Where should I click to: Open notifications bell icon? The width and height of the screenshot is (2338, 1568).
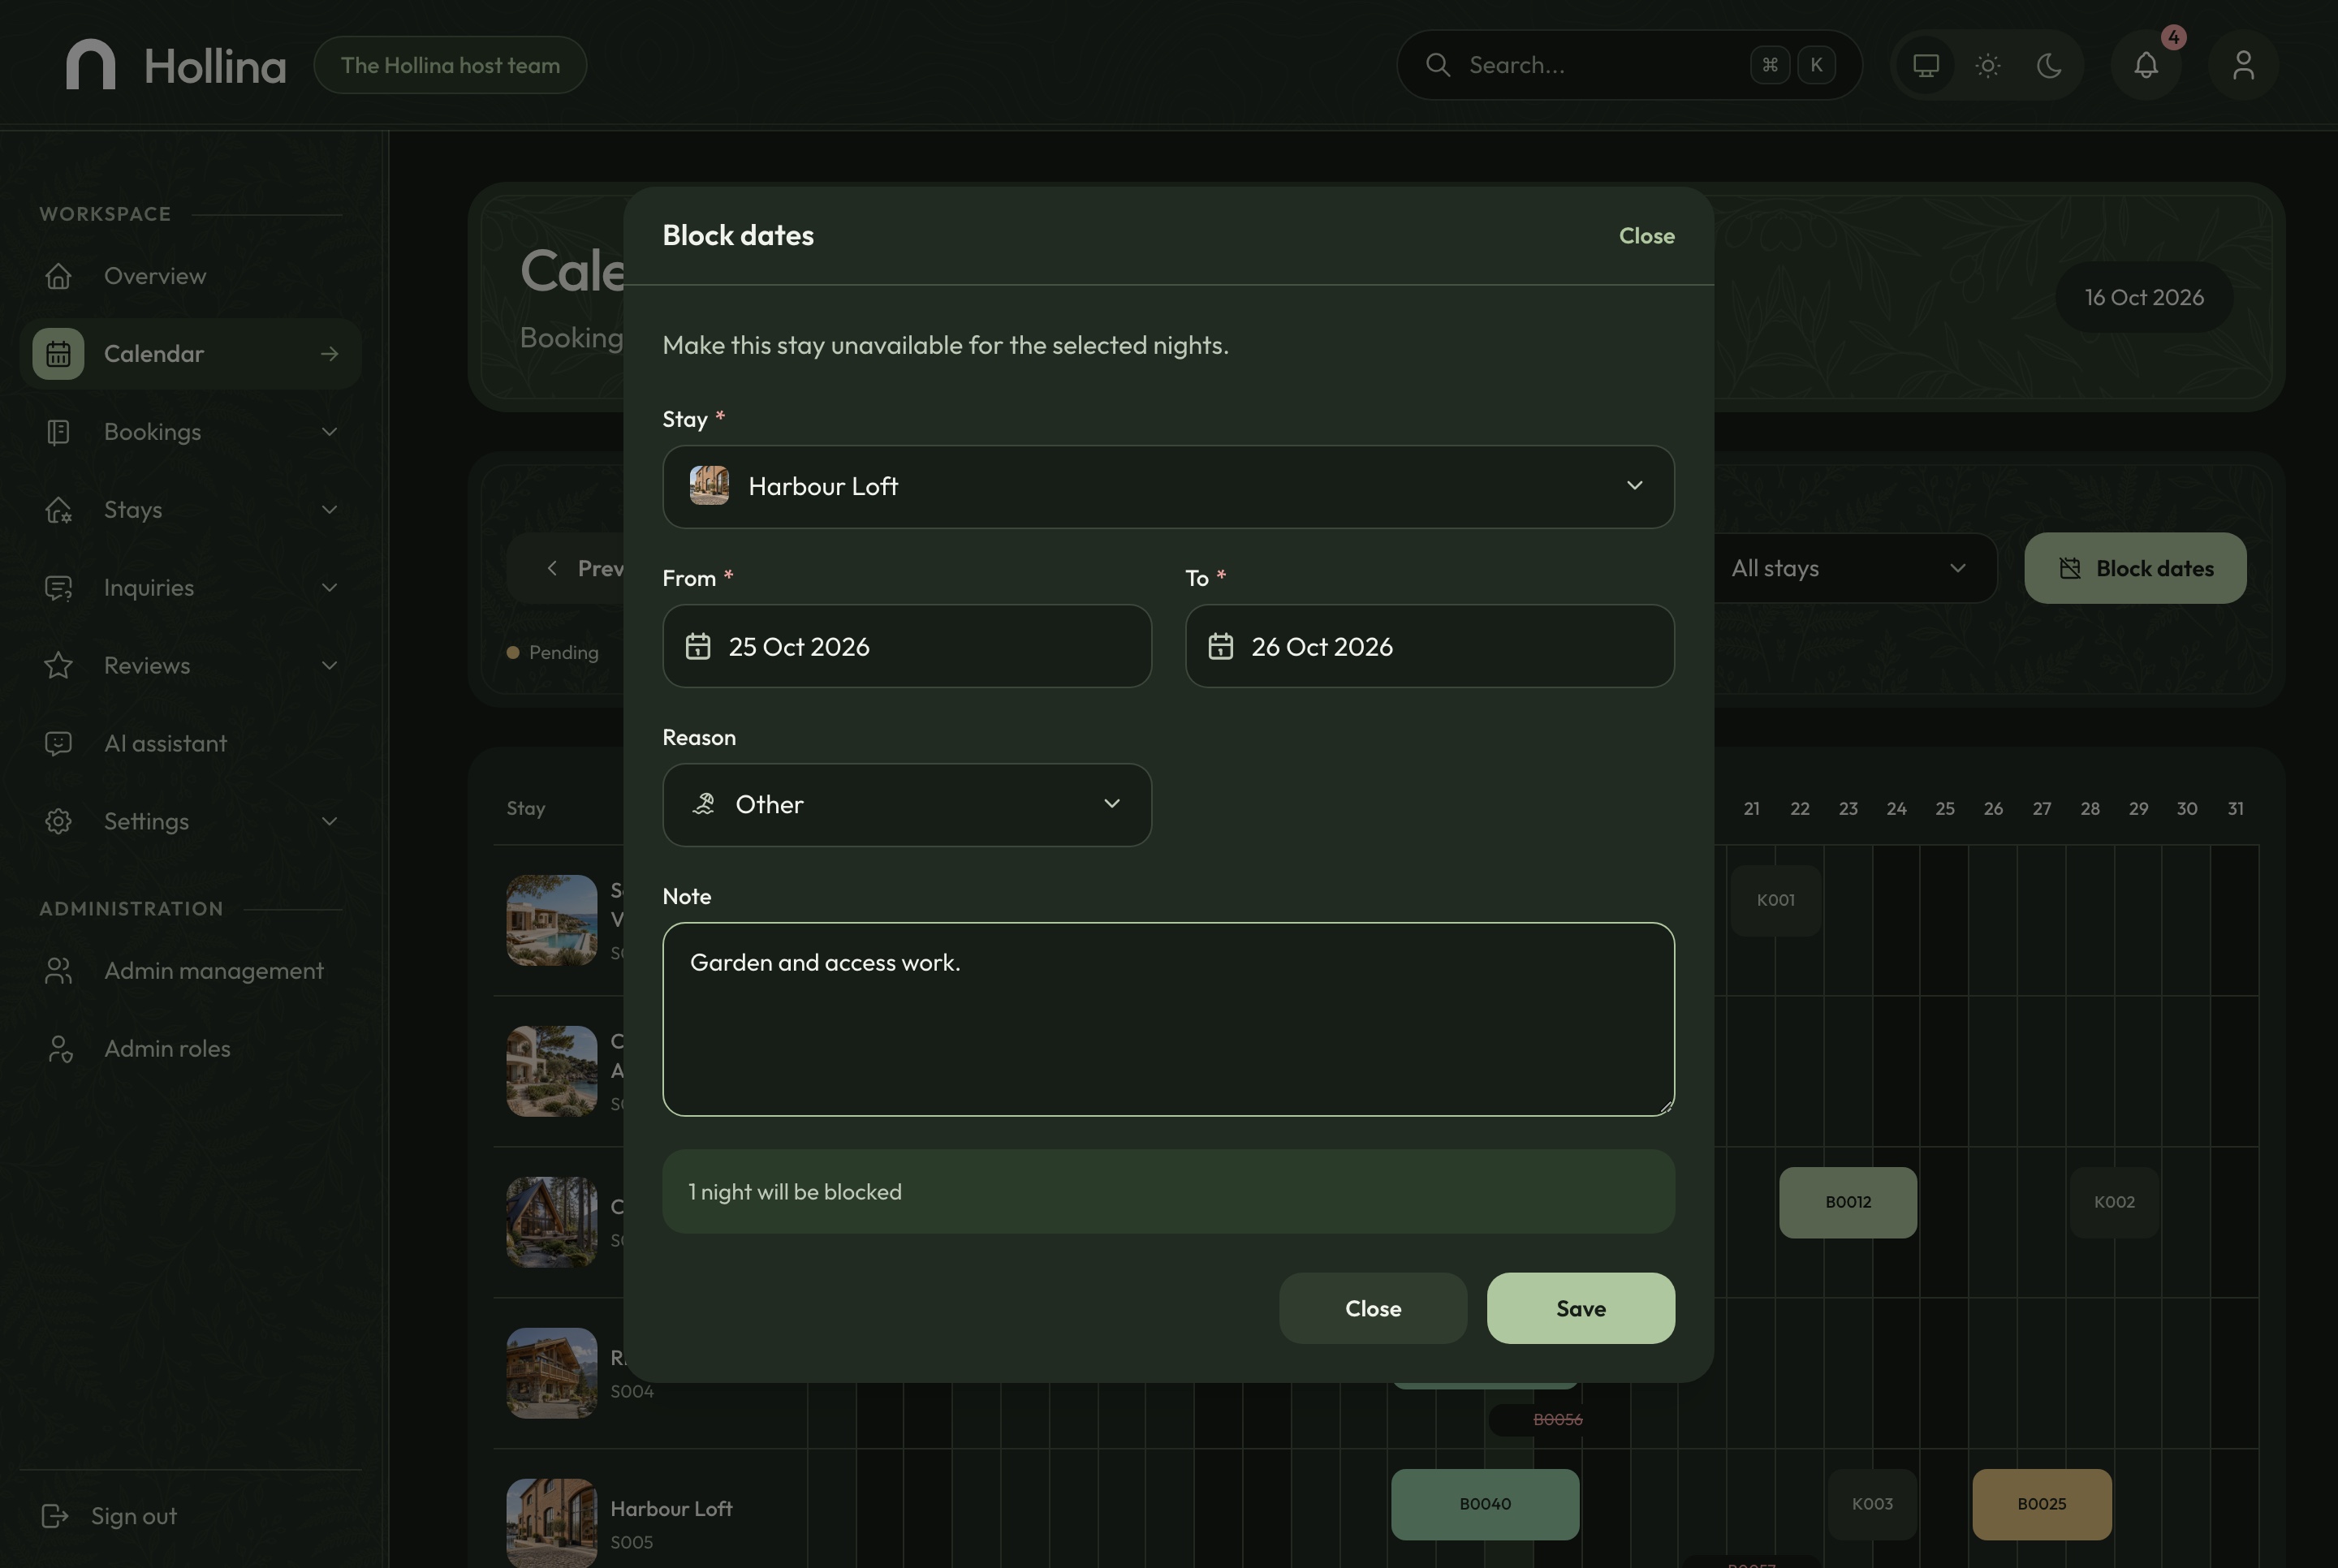coord(2146,65)
